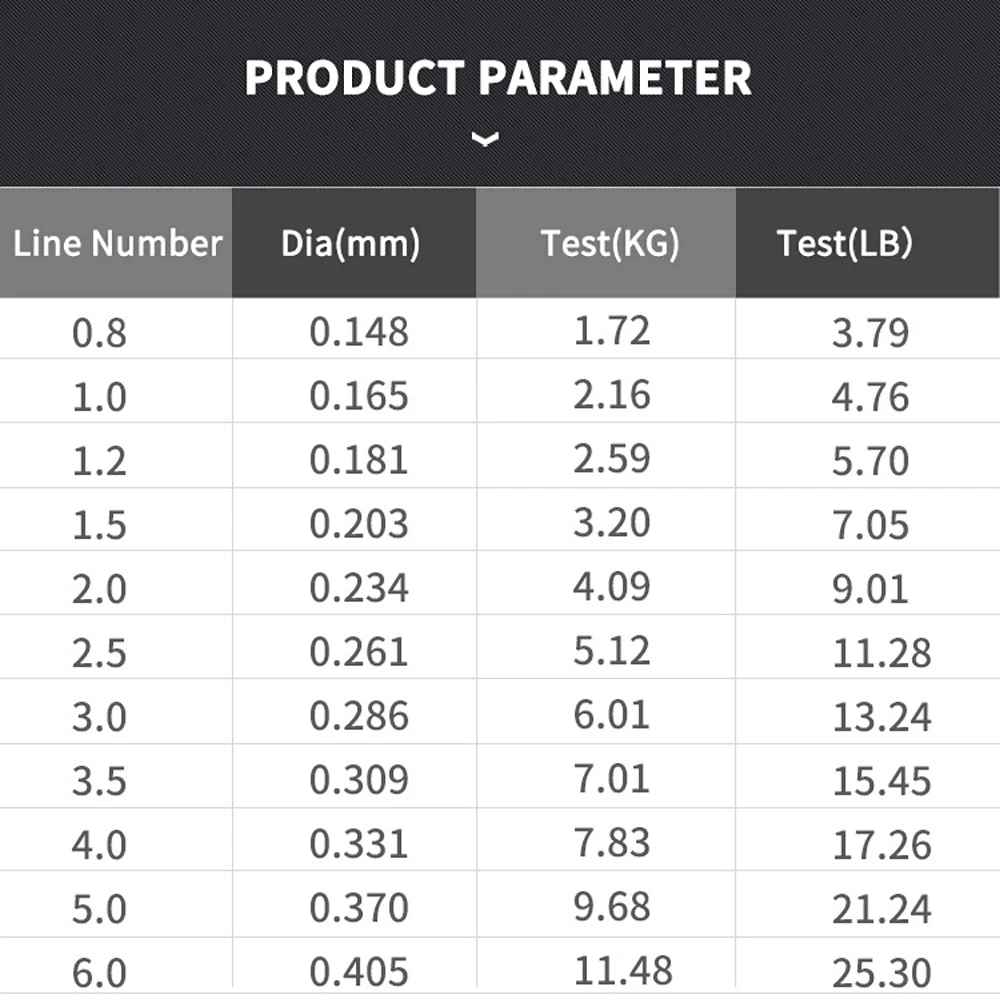This screenshot has height=1000, width=1000.
Task: Click the down chevron below Product Parameter
Action: [485, 140]
